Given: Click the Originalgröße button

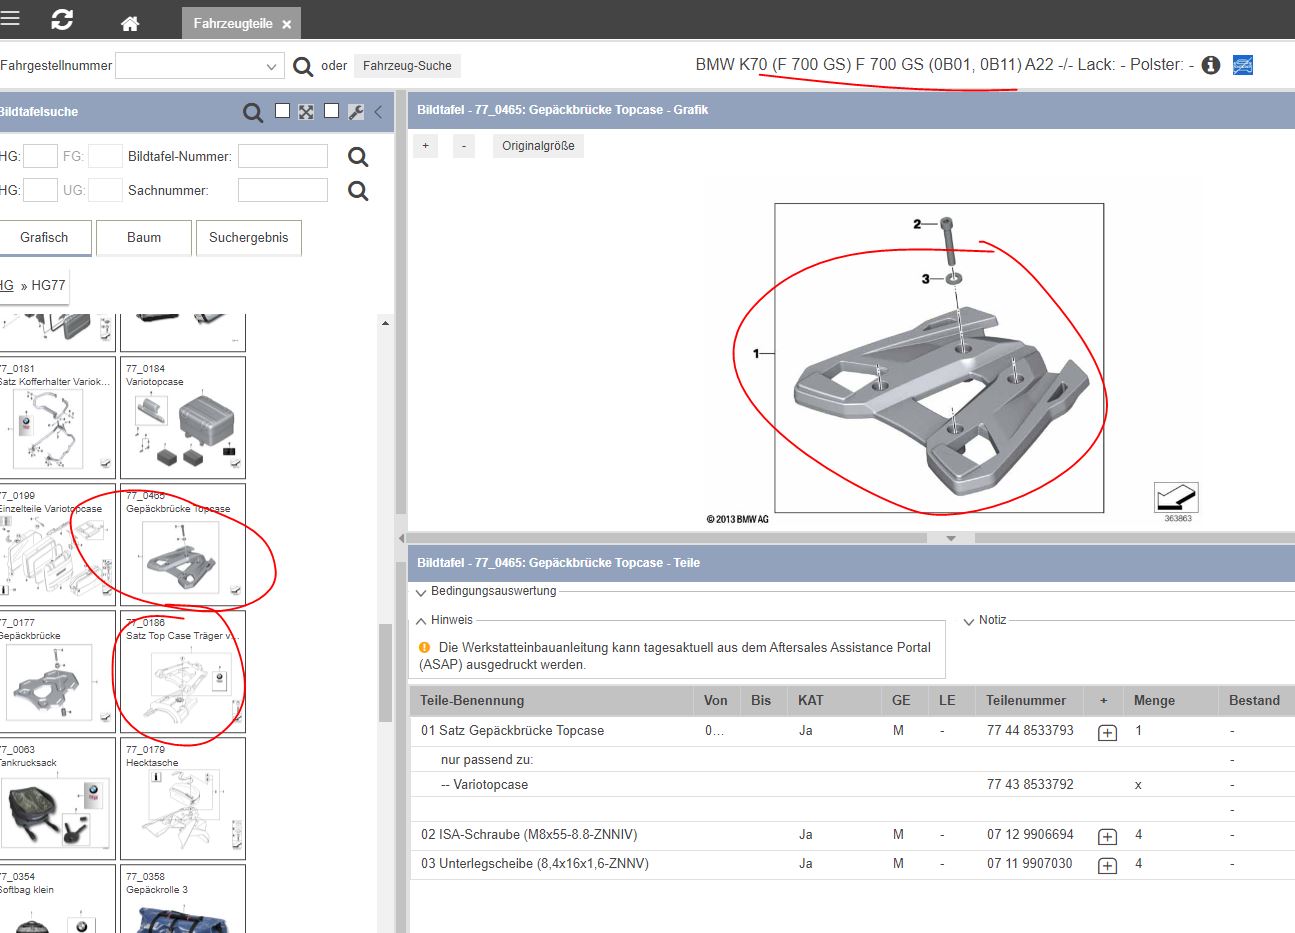Looking at the screenshot, I should [x=538, y=146].
